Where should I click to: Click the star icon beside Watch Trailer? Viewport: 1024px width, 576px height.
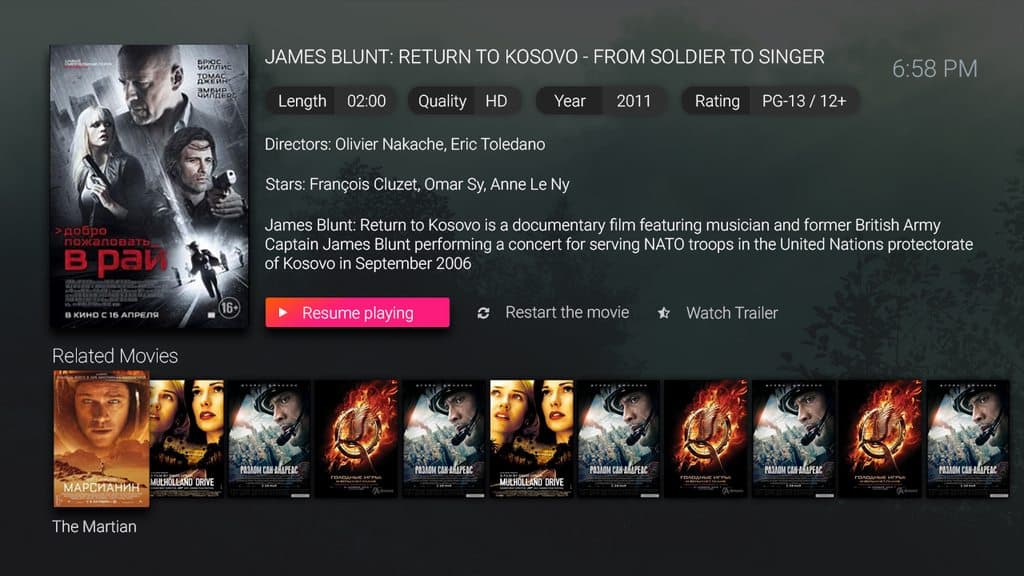tap(664, 313)
